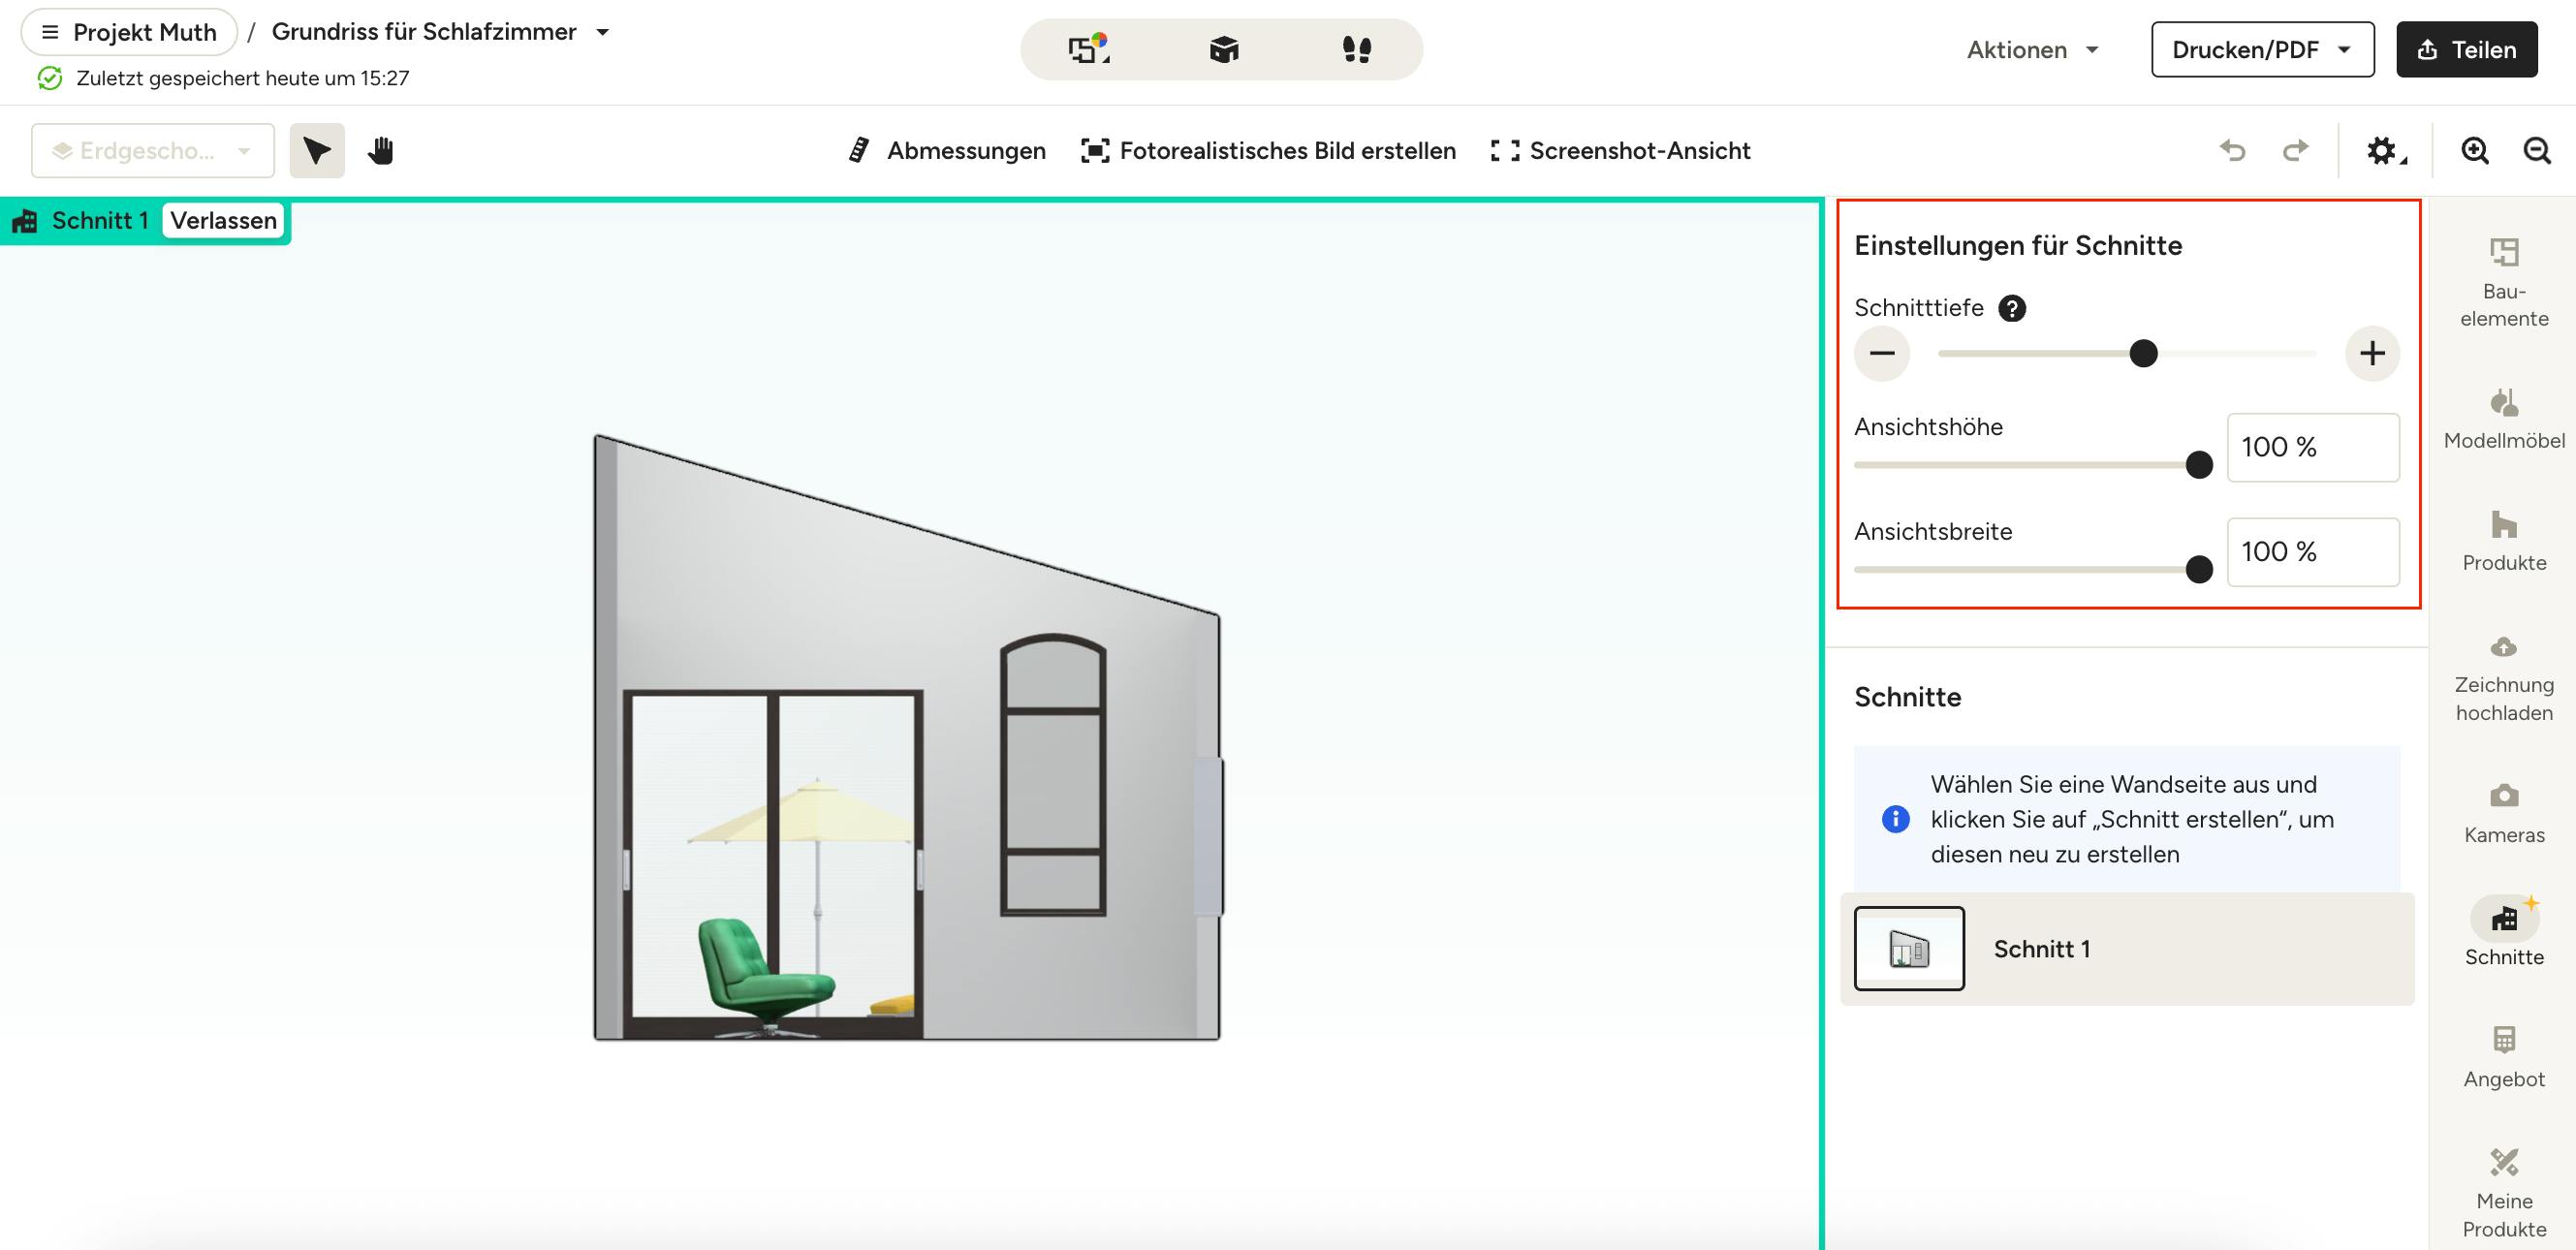Click Fotorealistisches Bild erstellen

pyautogui.click(x=1268, y=151)
